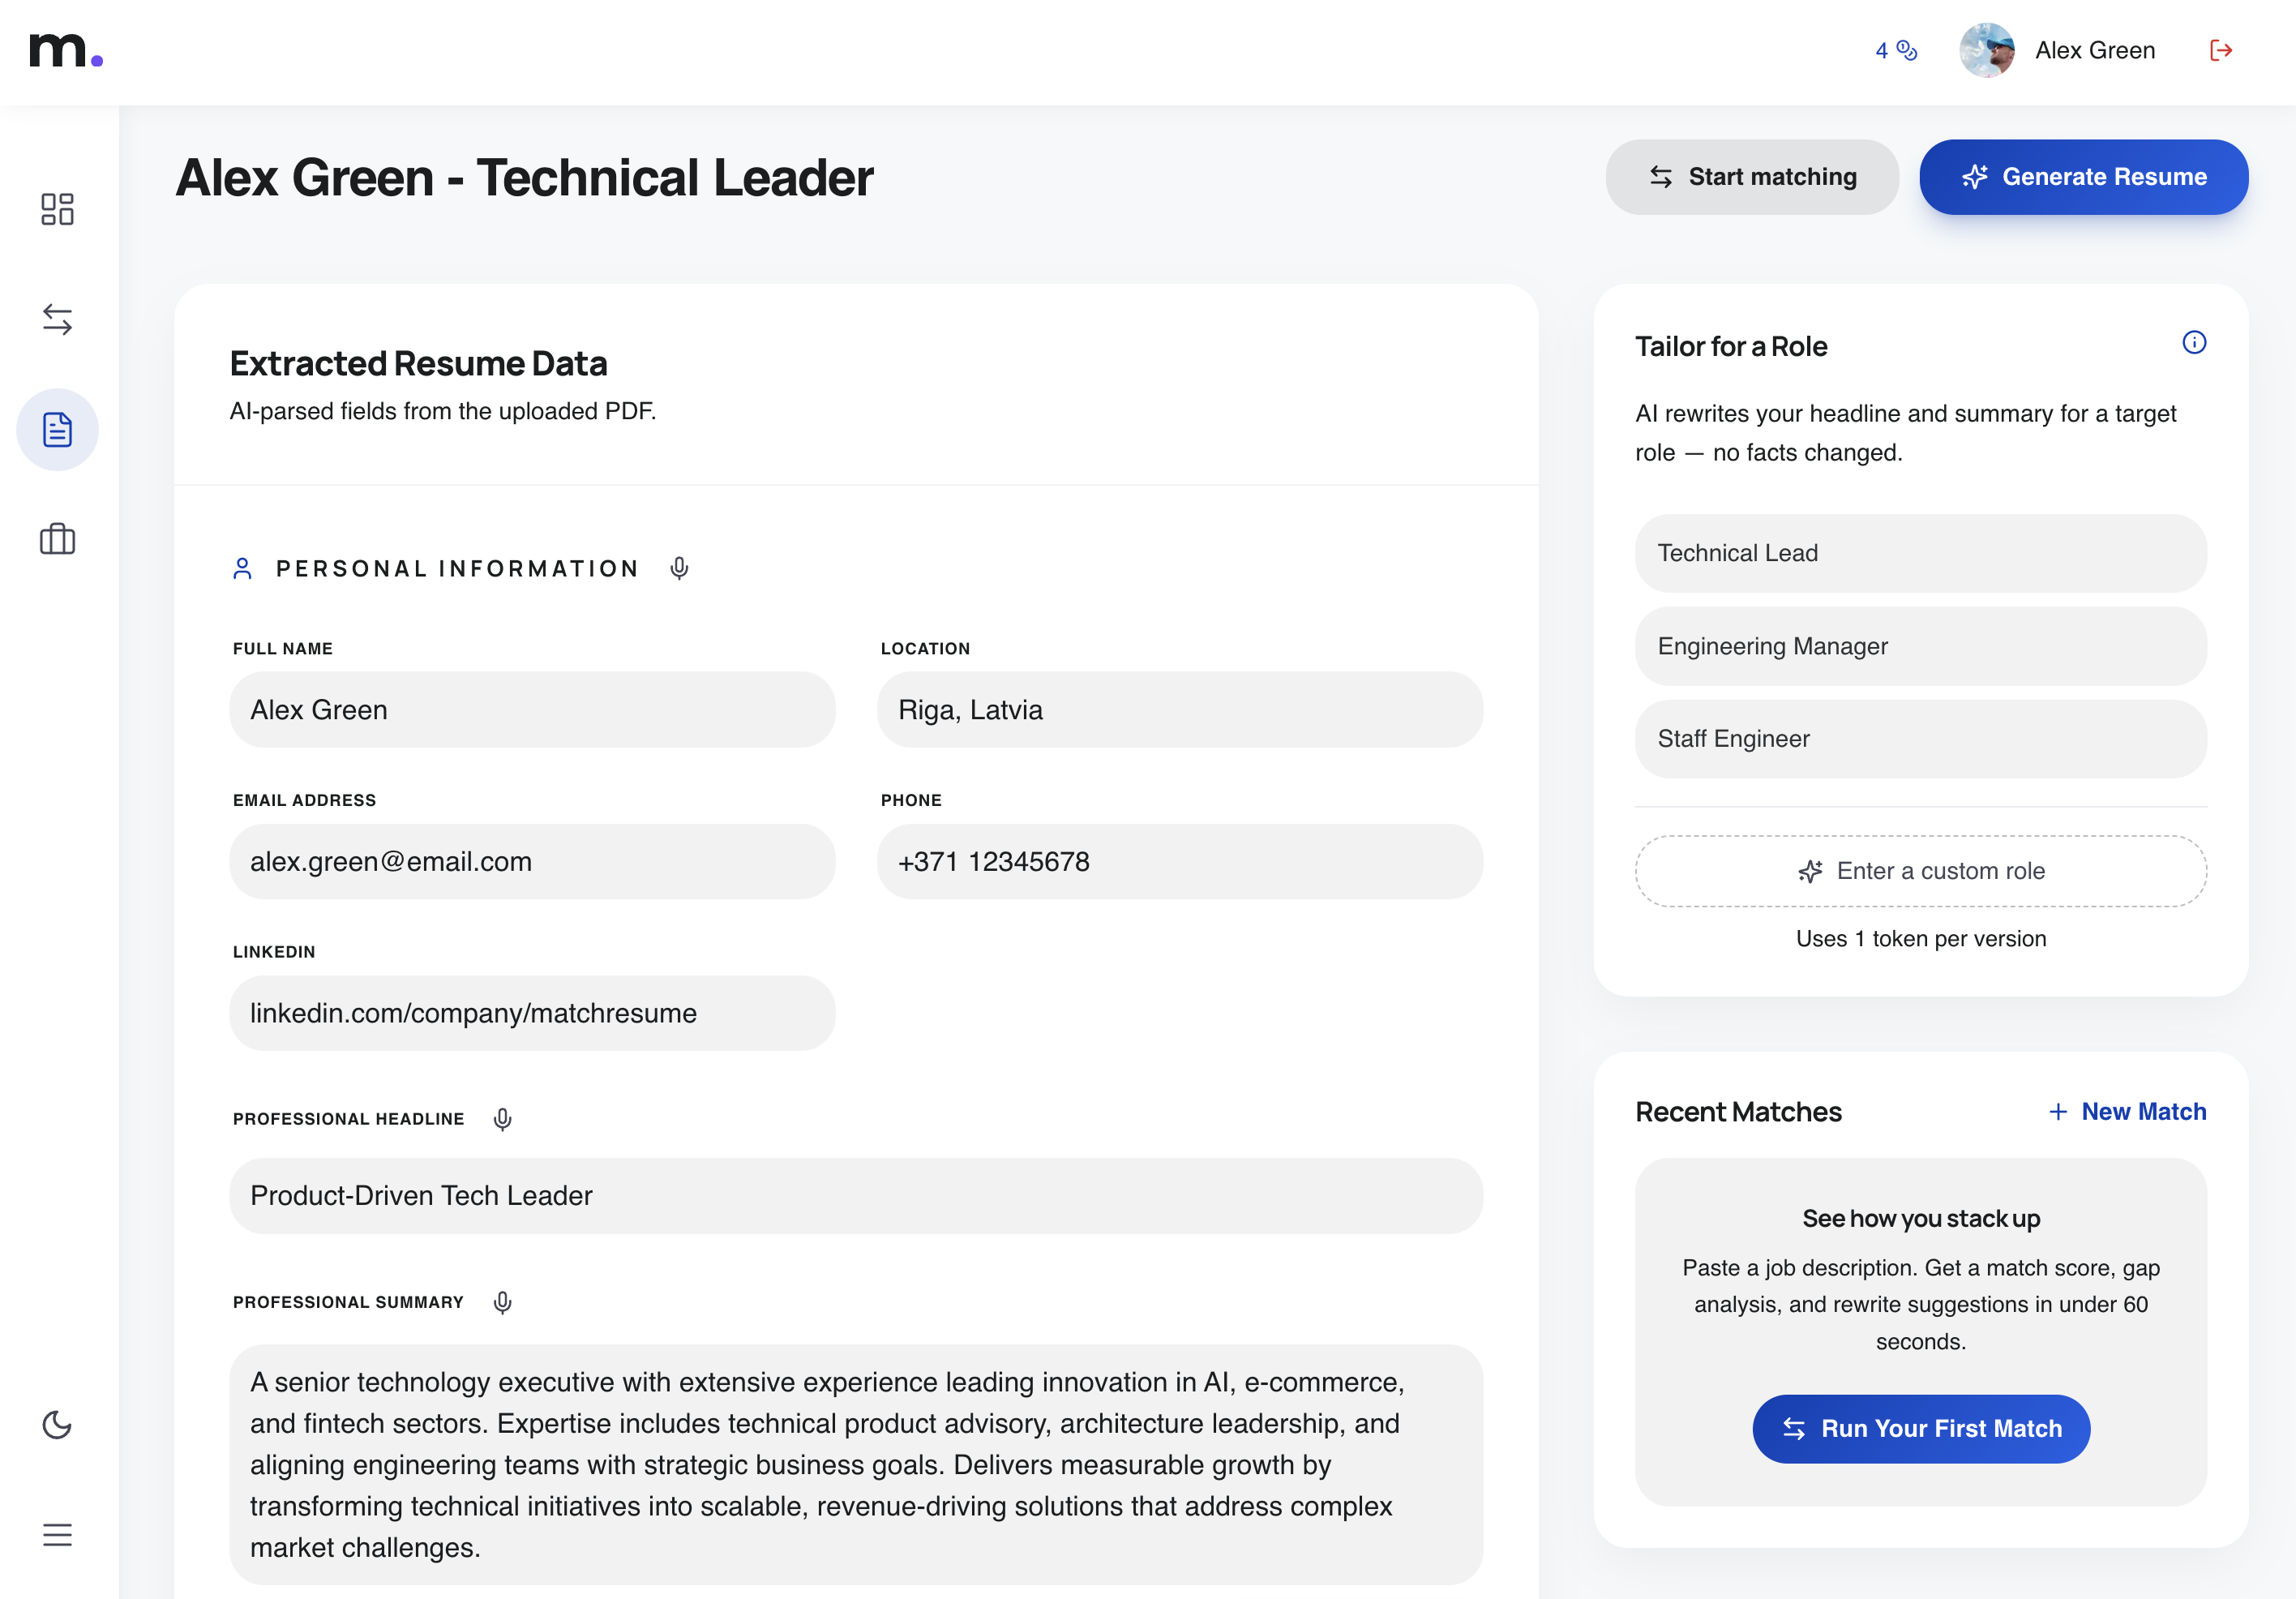Edit the Professional Headline field
This screenshot has width=2296, height=1599.
pos(856,1195)
